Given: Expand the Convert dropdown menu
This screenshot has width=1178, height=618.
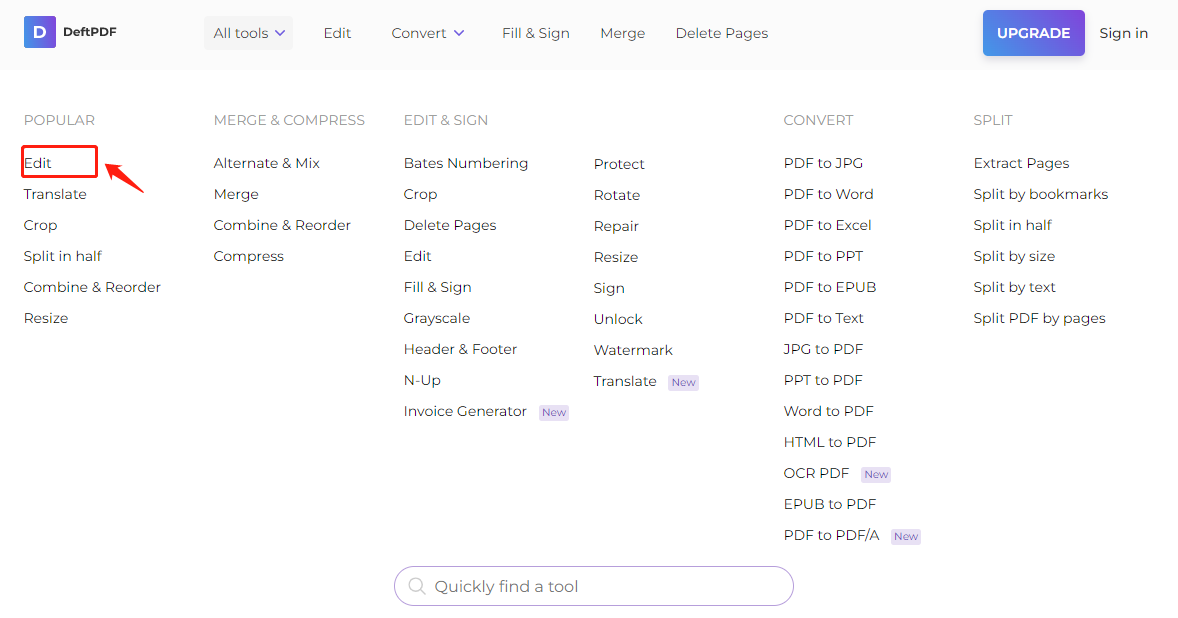Looking at the screenshot, I should pyautogui.click(x=427, y=32).
